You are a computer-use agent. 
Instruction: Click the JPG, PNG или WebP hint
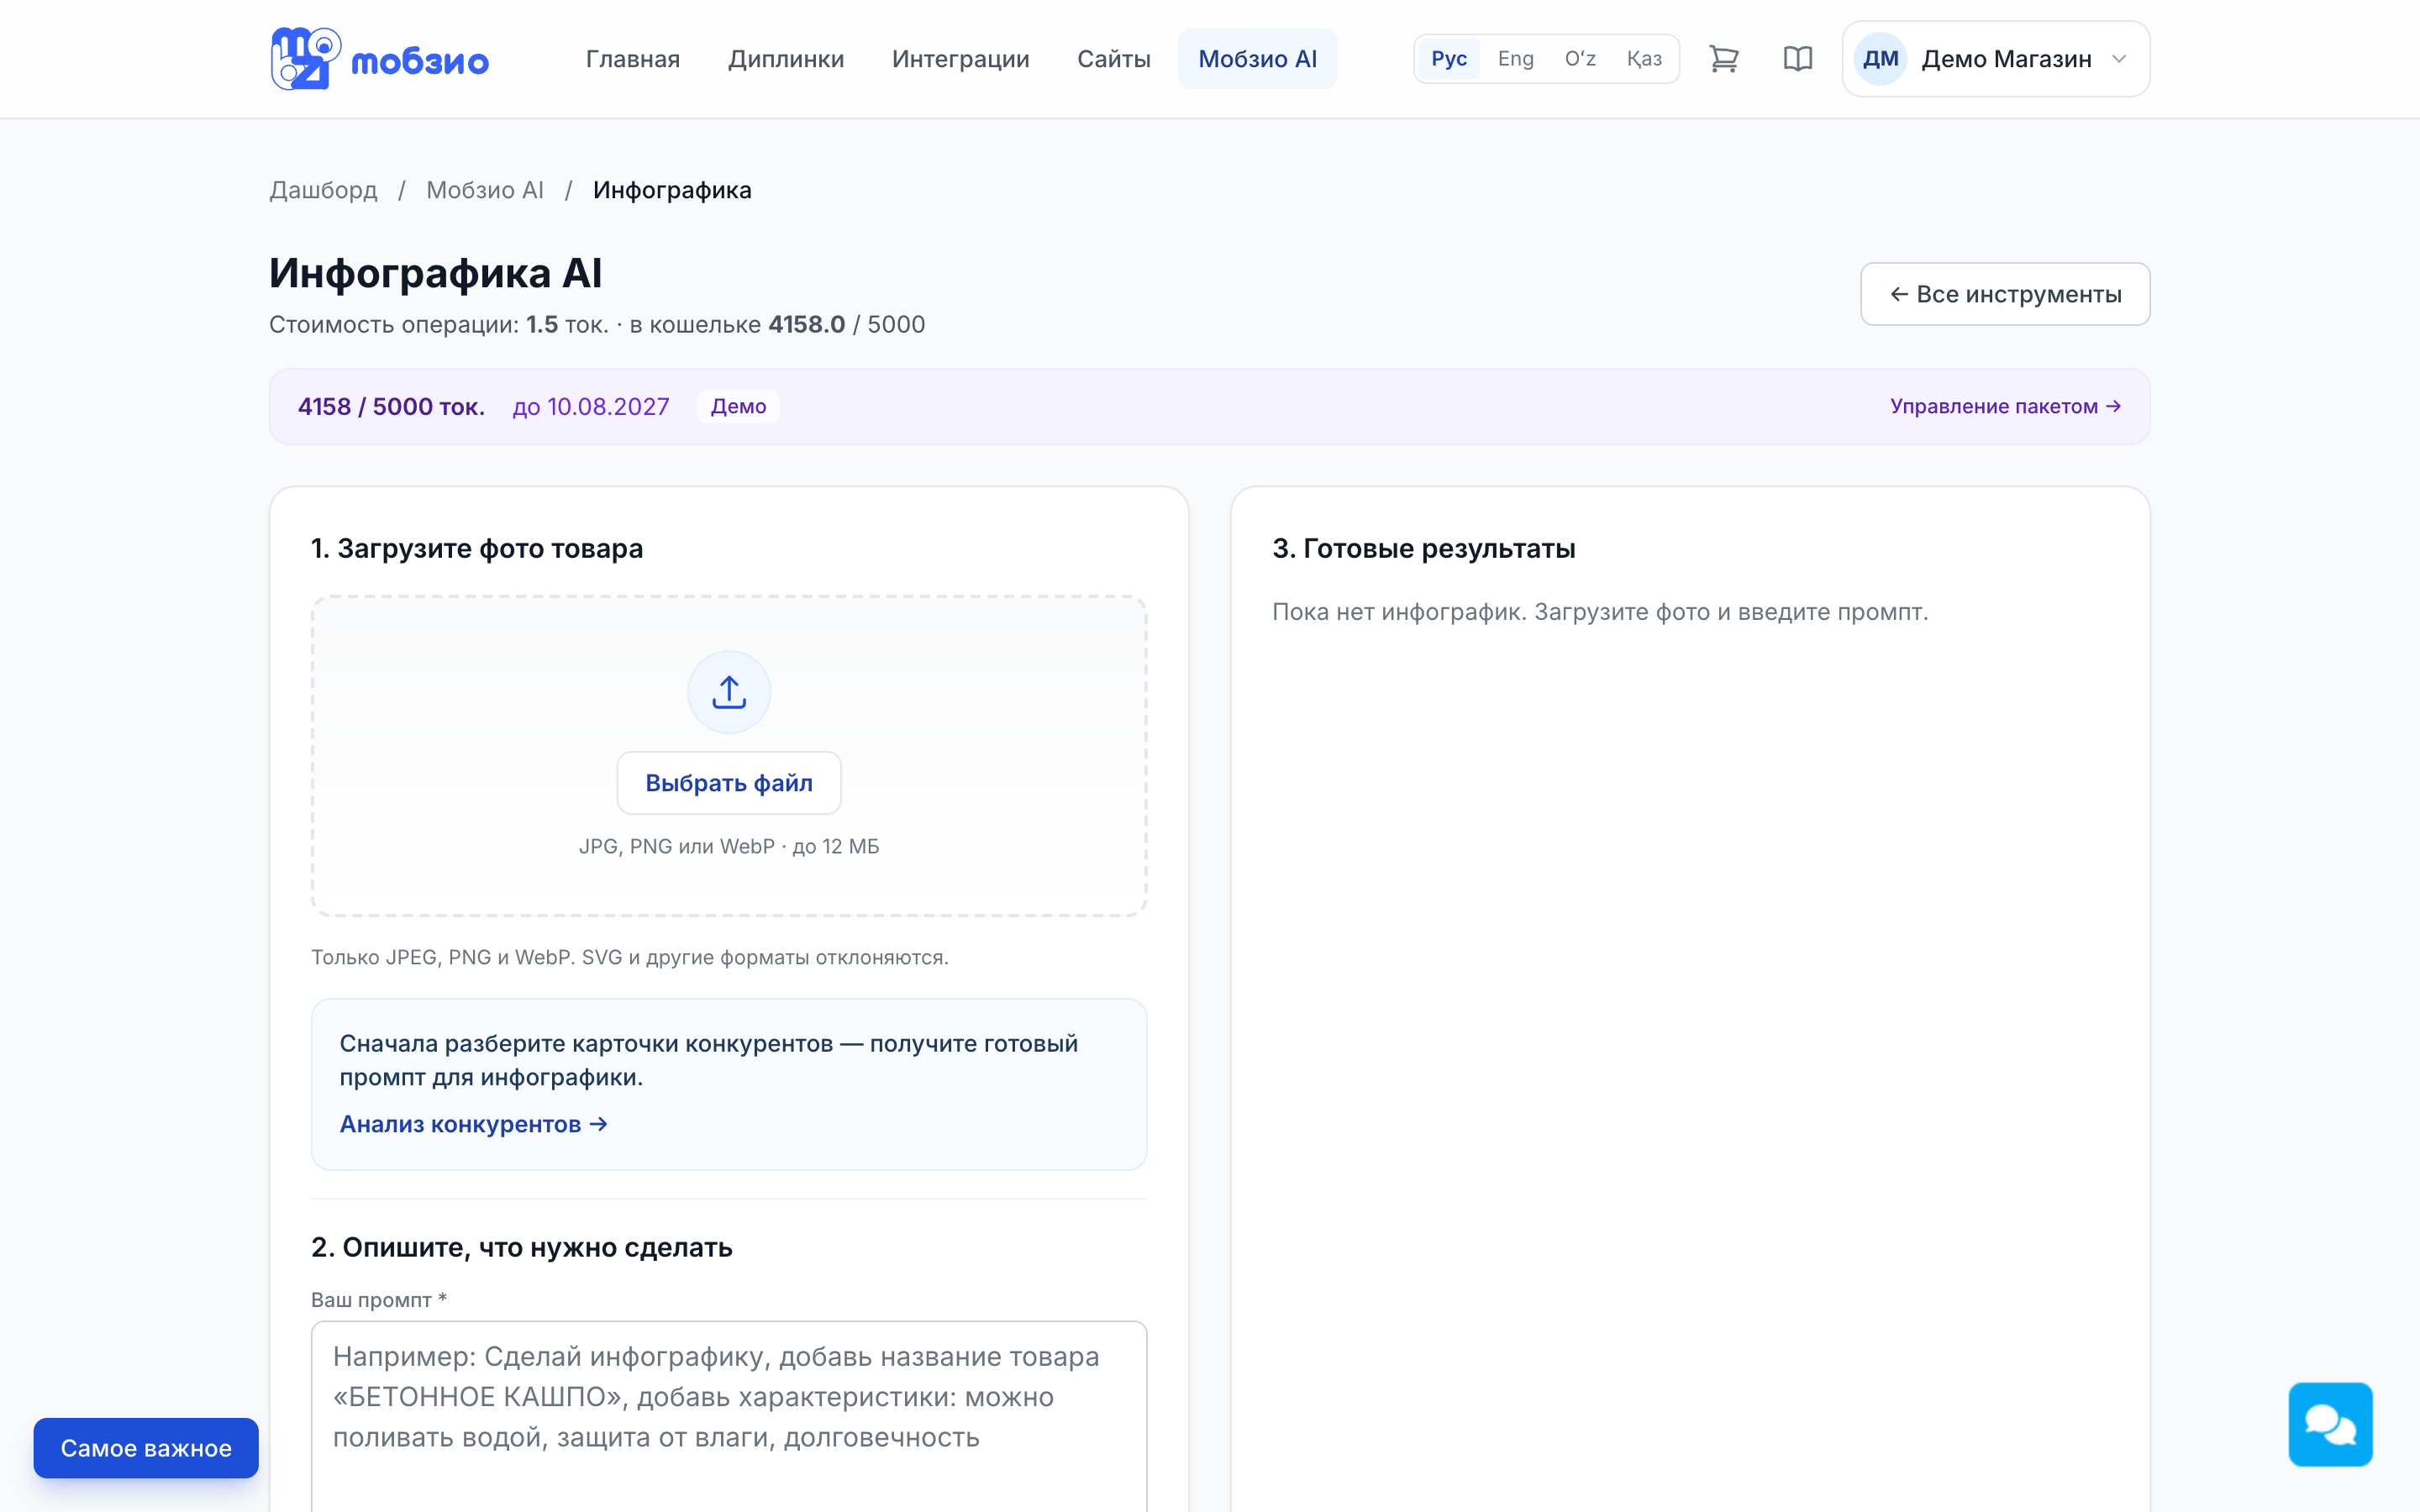tap(729, 846)
